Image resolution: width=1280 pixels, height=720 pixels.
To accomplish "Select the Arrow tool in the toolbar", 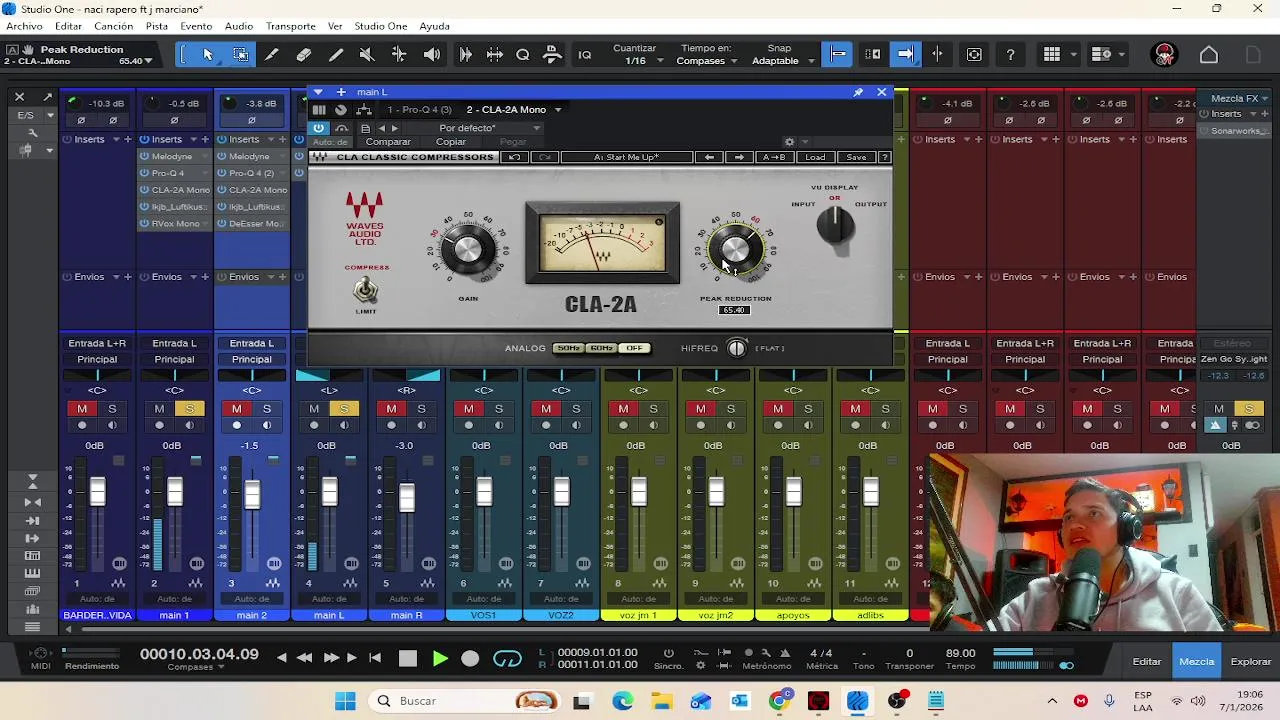I will point(208,55).
